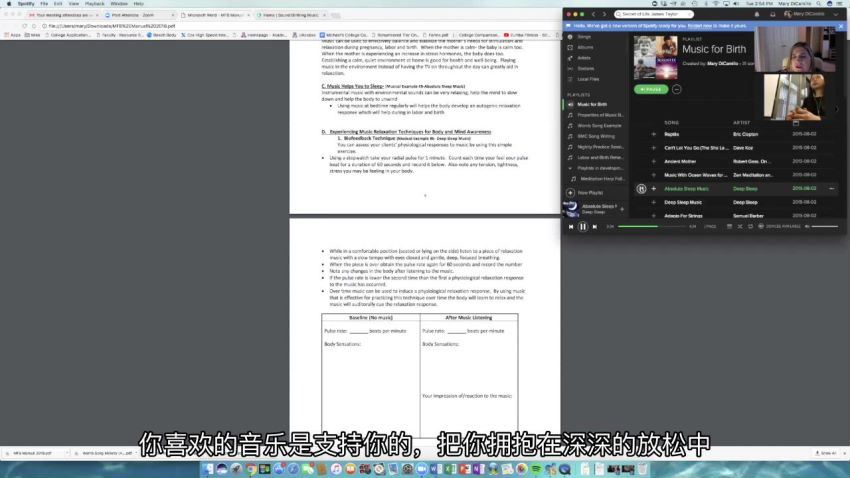Select the BMC Song Writing playlist
Image resolution: width=850 pixels, height=478 pixels.
click(596, 137)
